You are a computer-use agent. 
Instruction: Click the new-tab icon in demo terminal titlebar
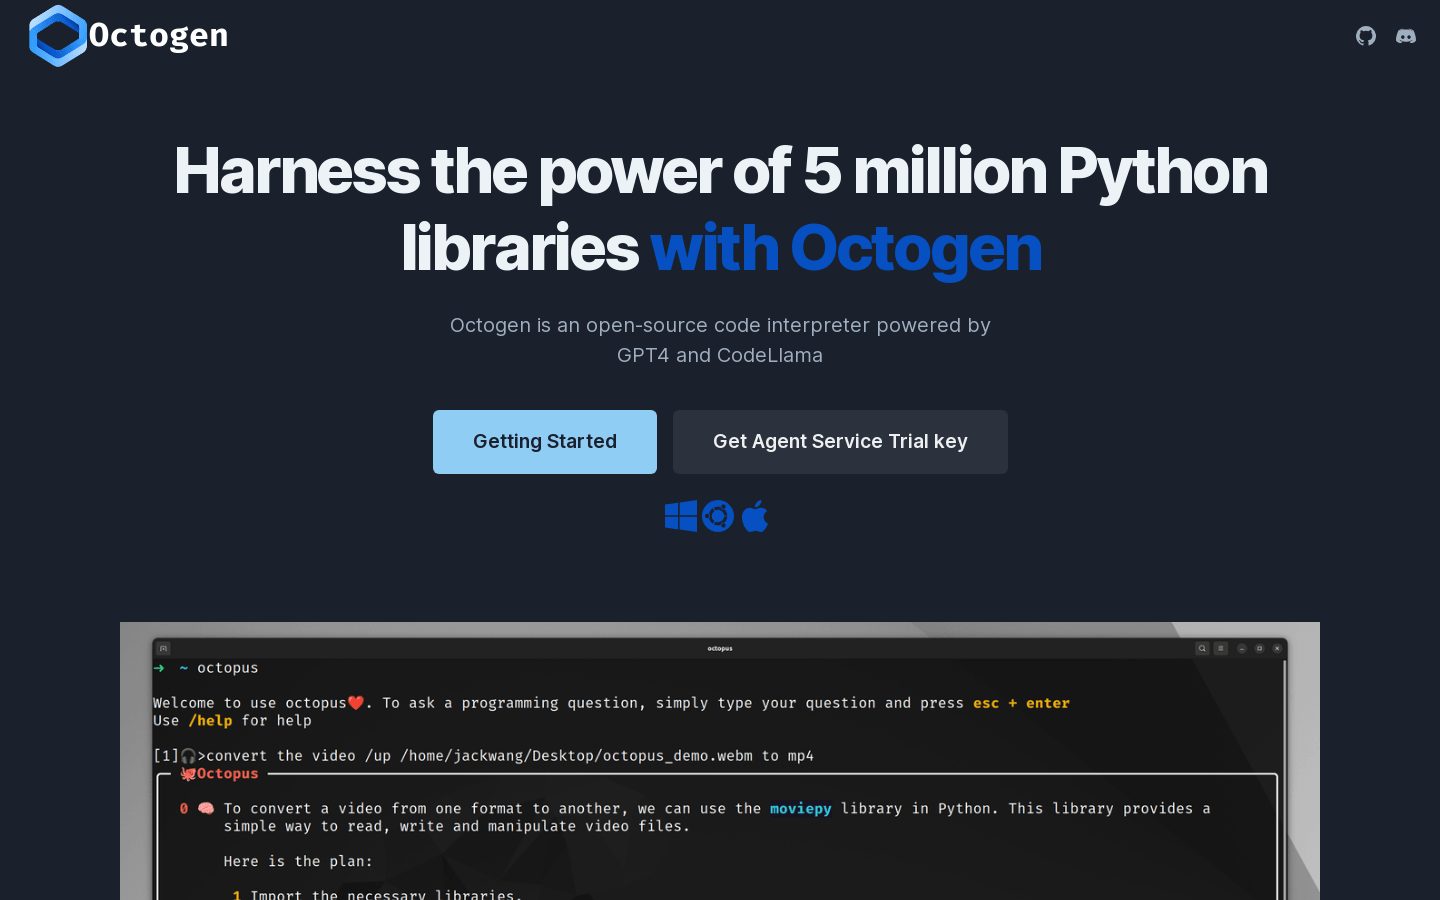pyautogui.click(x=164, y=648)
